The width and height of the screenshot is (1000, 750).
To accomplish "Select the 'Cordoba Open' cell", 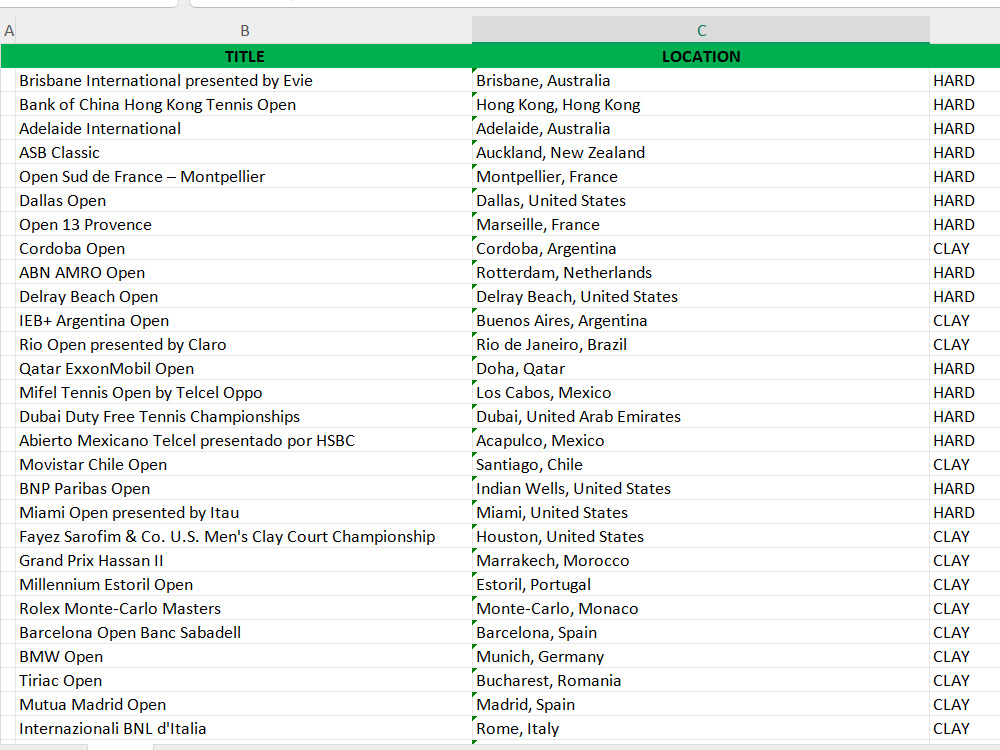I will tap(244, 249).
